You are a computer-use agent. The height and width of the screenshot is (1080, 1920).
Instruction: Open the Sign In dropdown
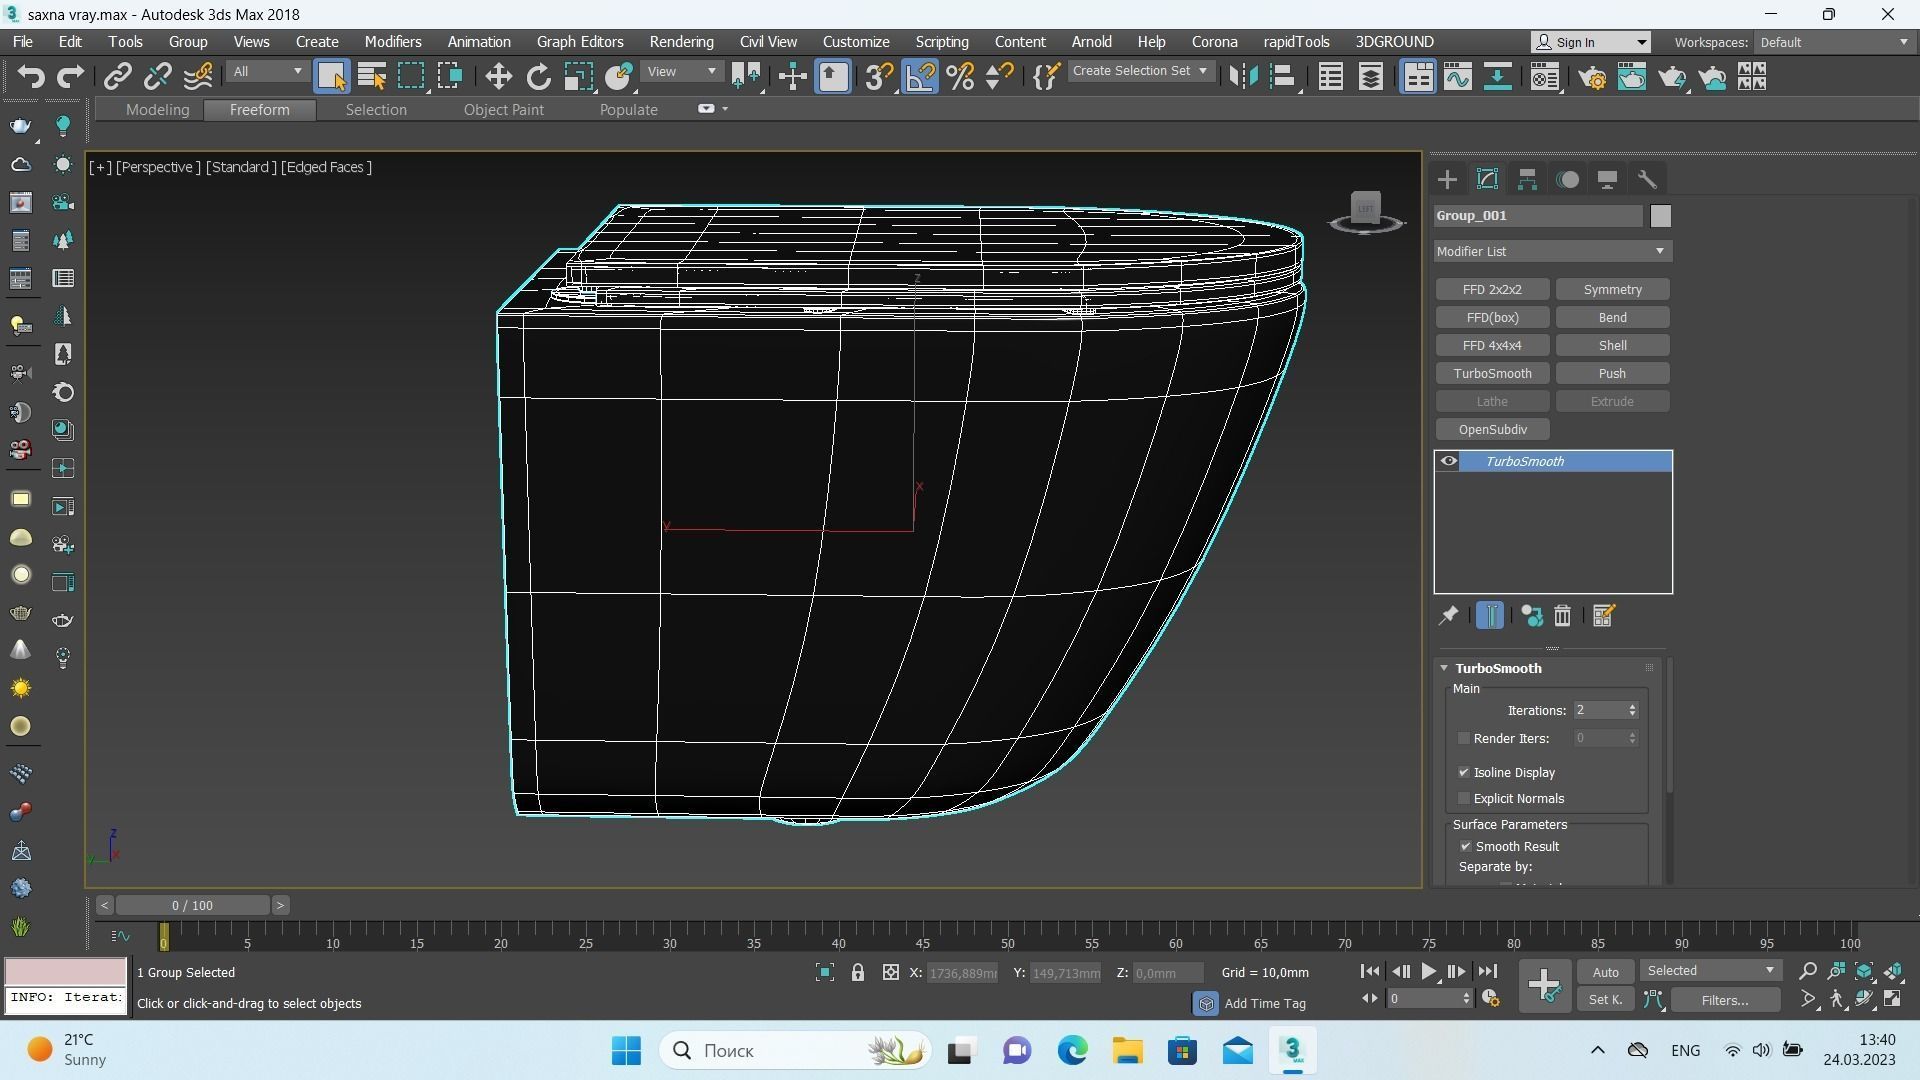[x=1591, y=43]
